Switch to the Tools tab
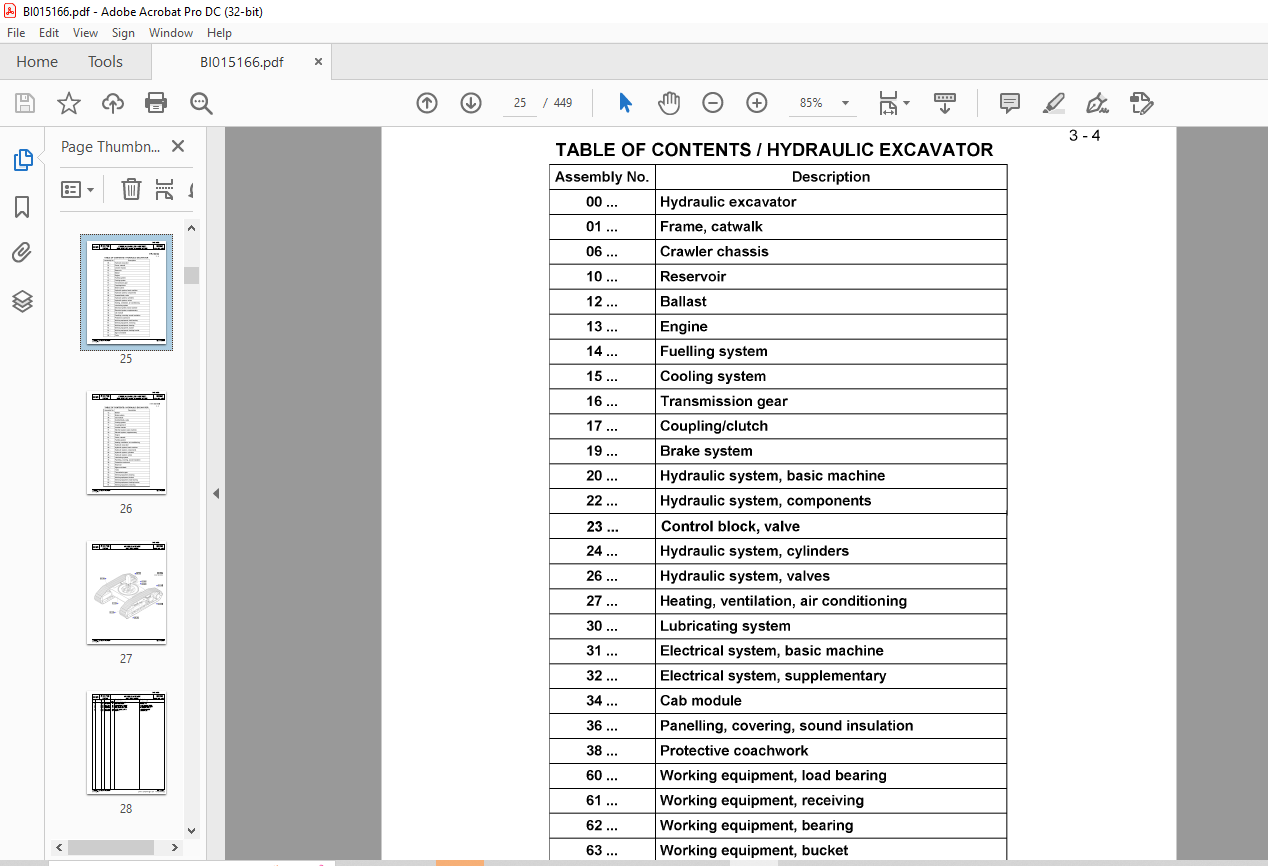Image resolution: width=1268 pixels, height=866 pixels. pyautogui.click(x=105, y=62)
